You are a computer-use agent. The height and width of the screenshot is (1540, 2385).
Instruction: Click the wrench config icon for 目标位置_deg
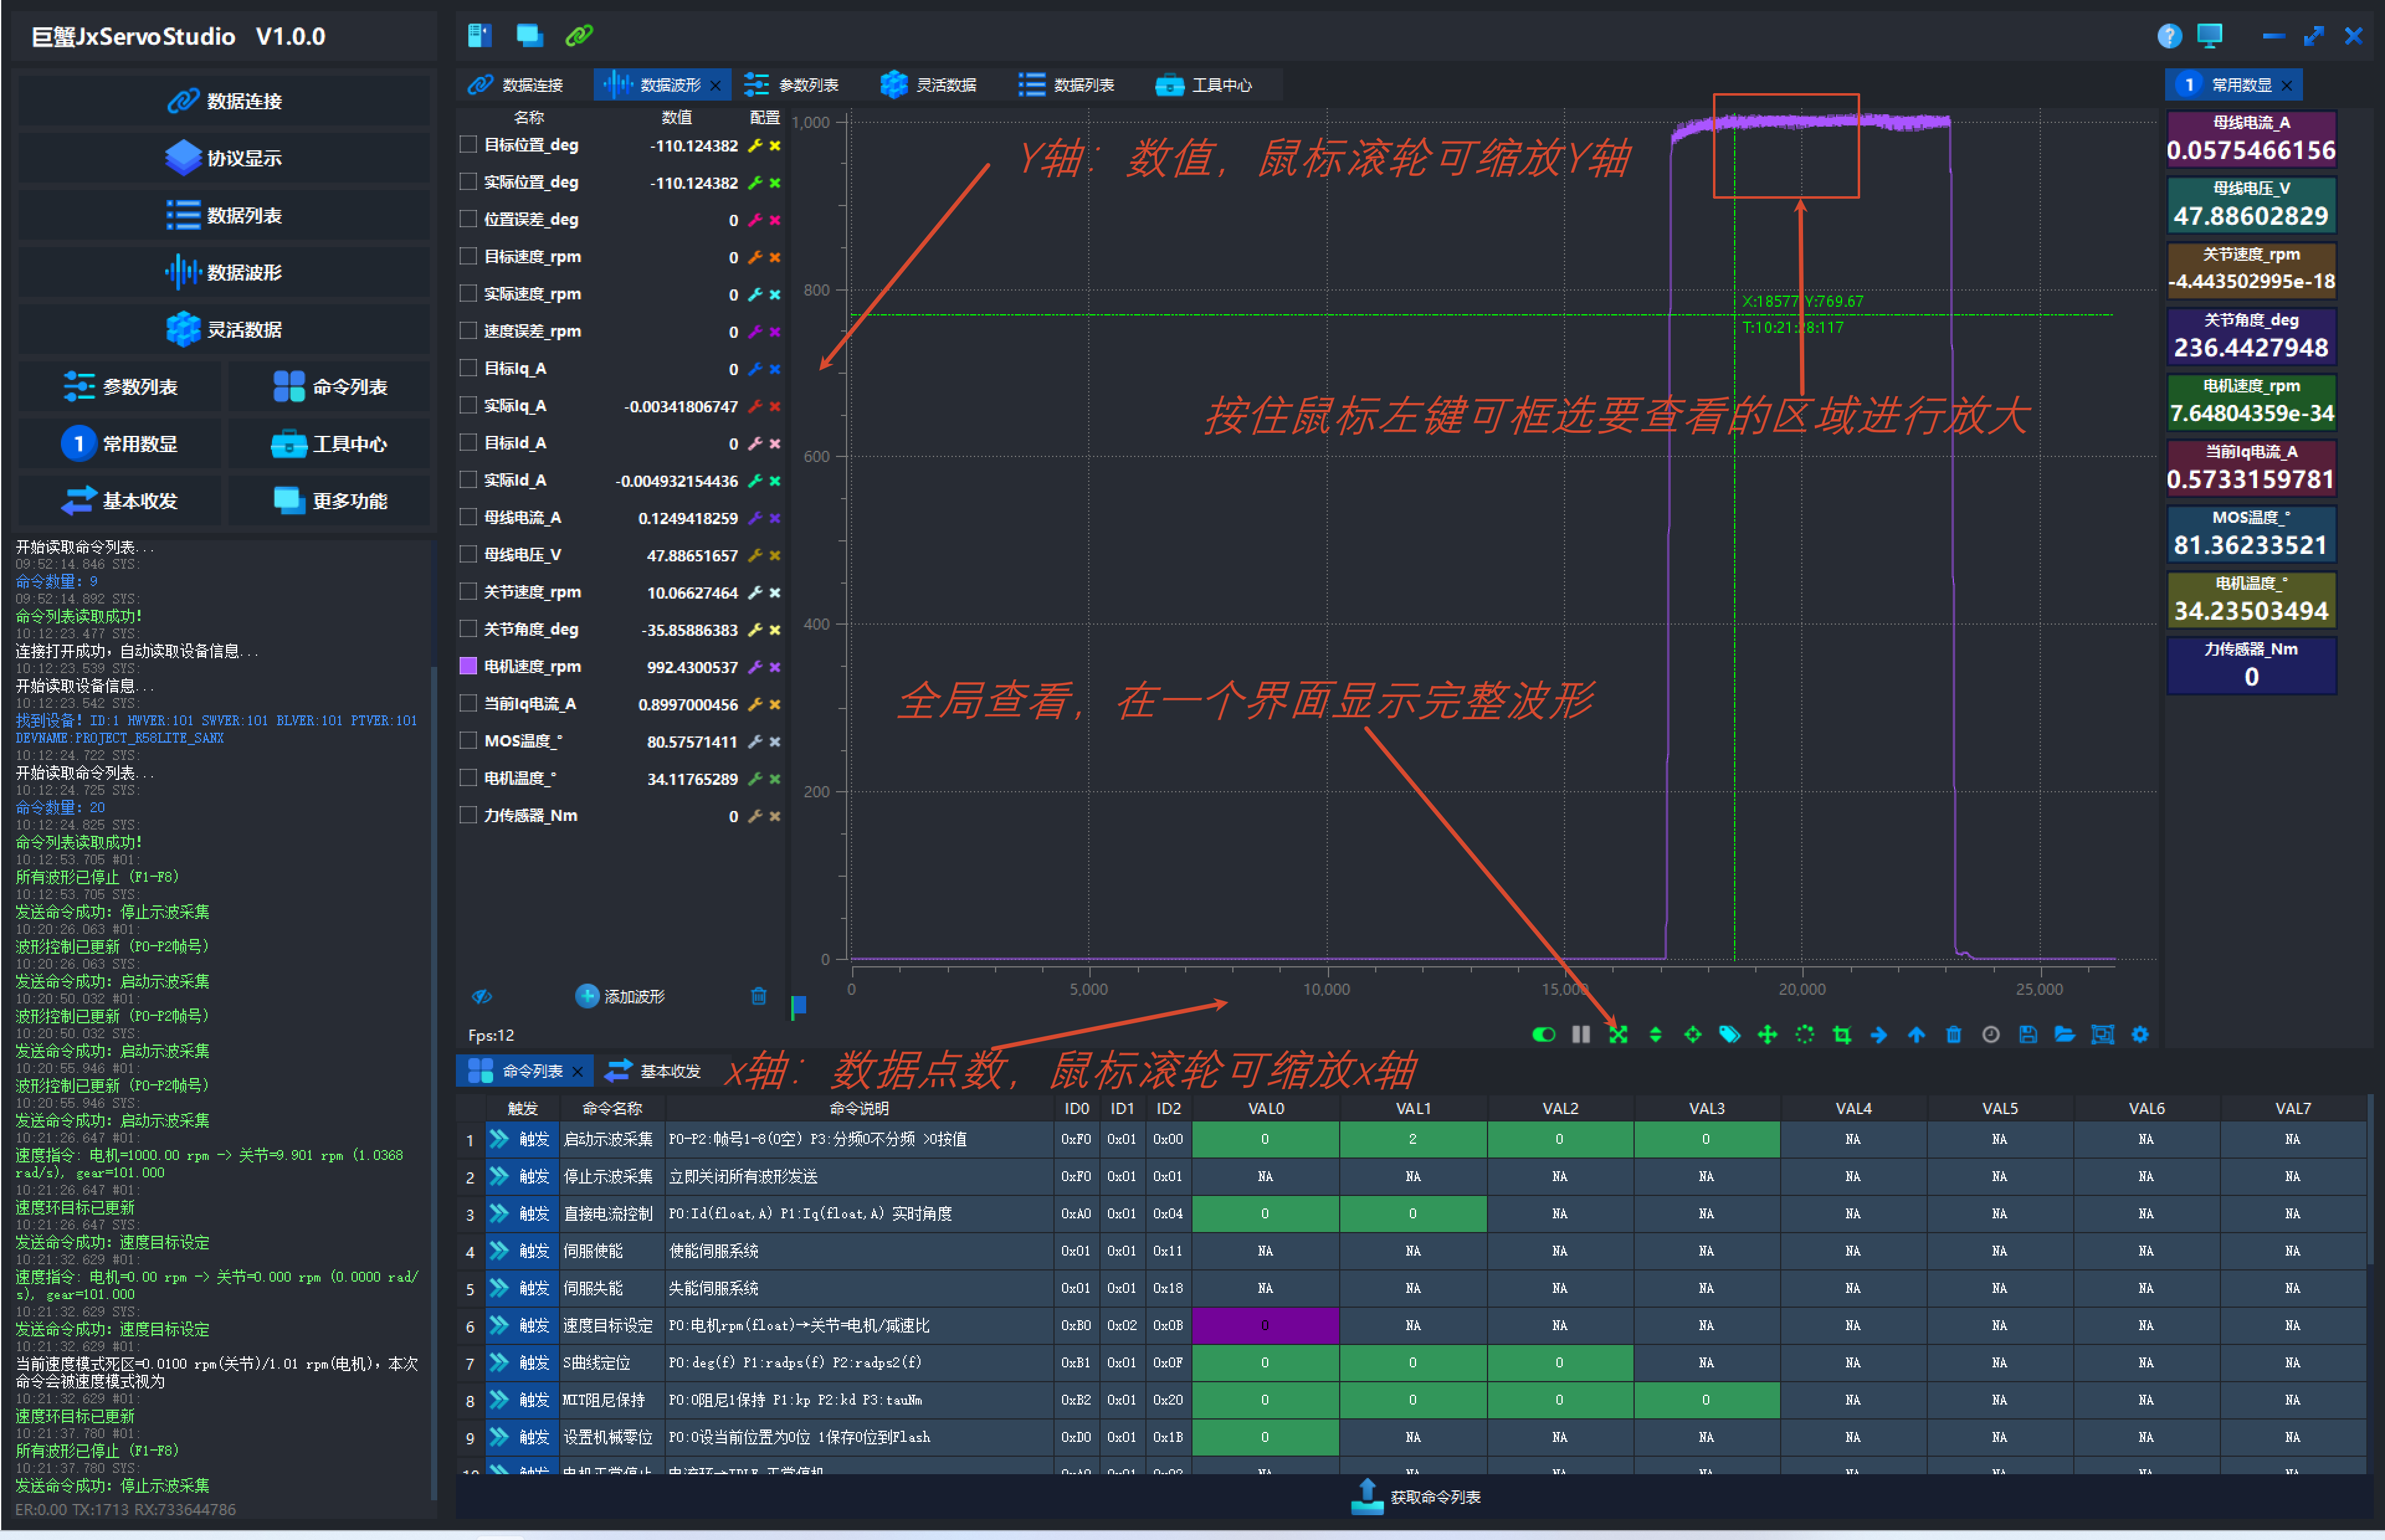755,145
